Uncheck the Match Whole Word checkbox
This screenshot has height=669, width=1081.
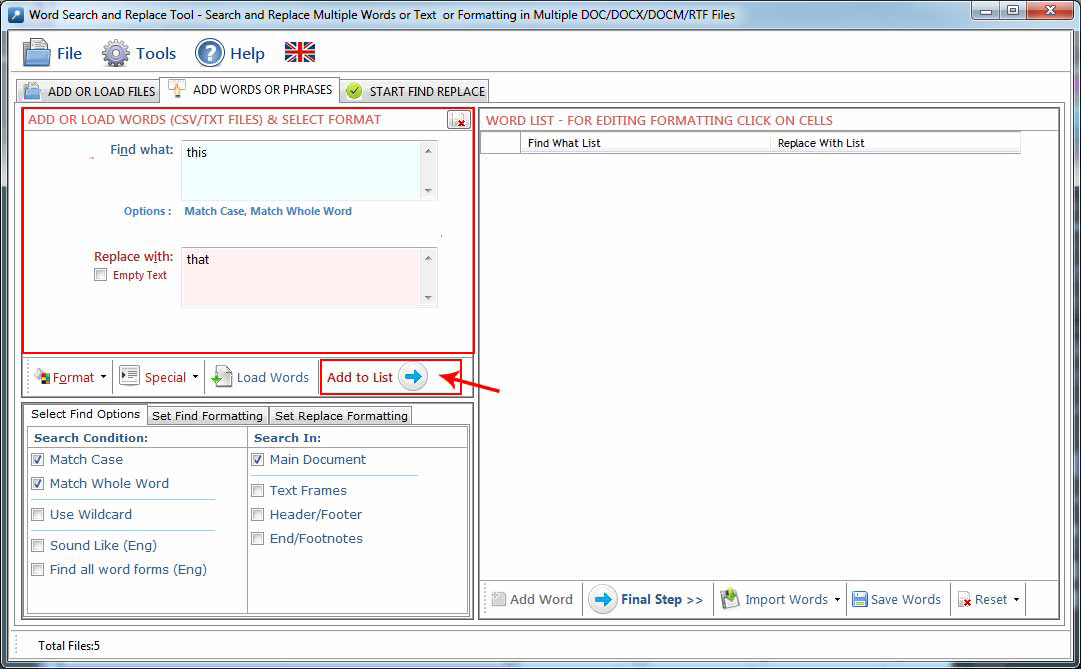(38, 483)
